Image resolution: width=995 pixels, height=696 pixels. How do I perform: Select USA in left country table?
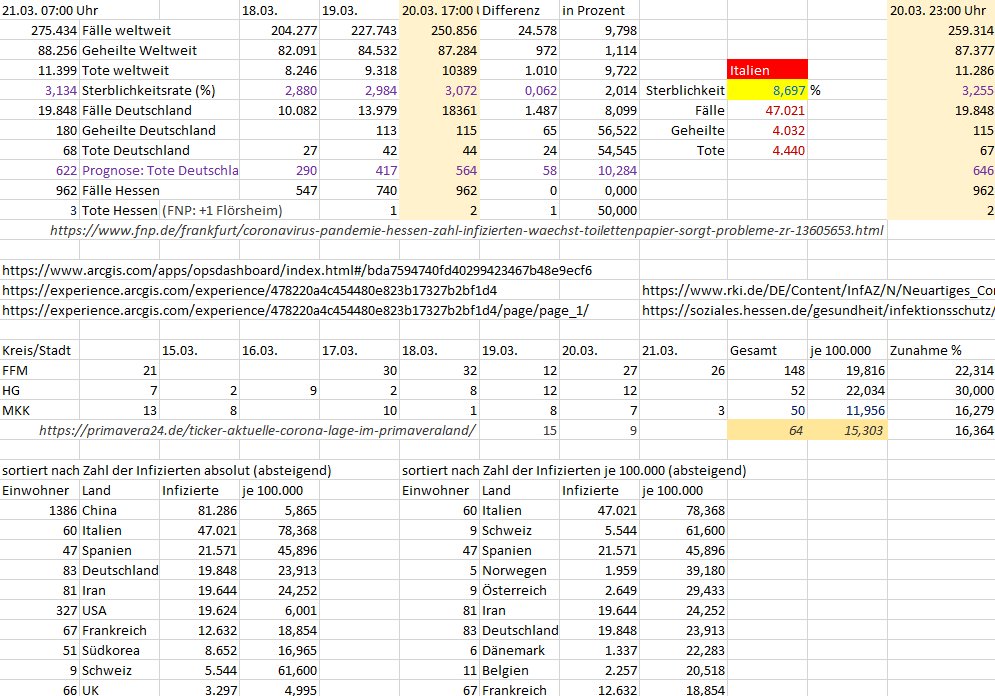120,610
